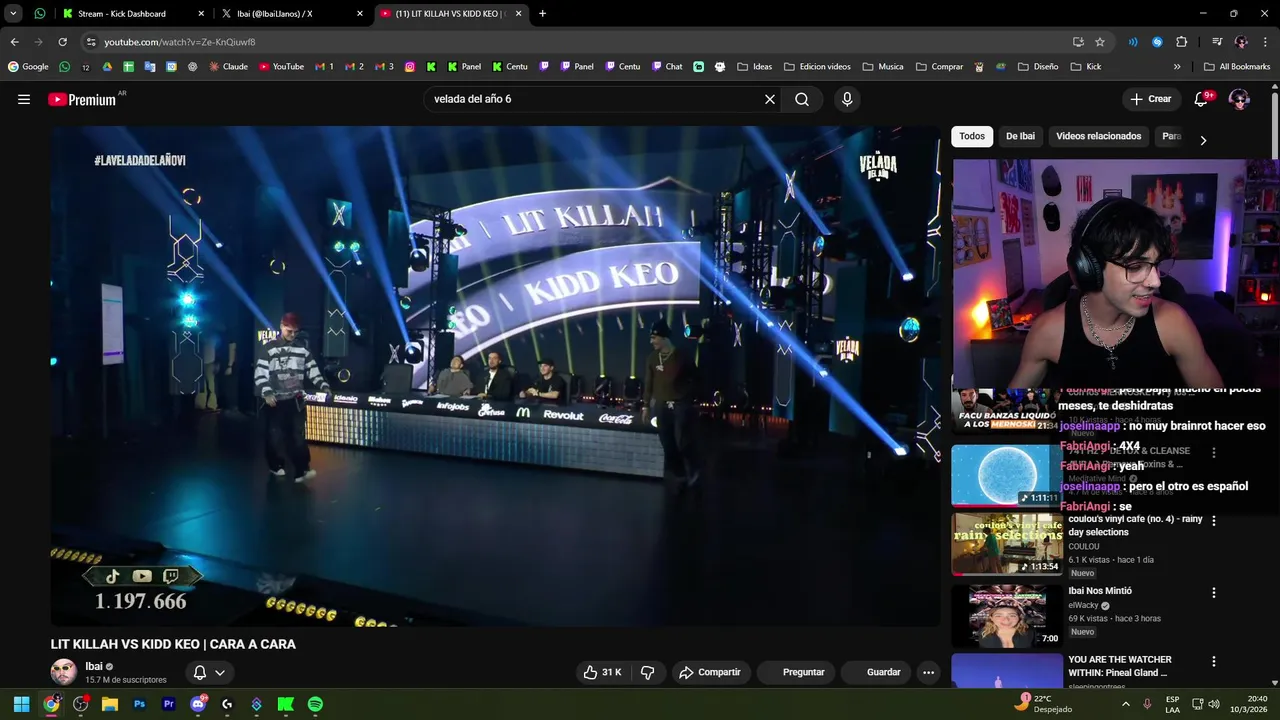Select the Videos relacionados filter chip
Screen dimensions: 1280x720
[1098, 136]
